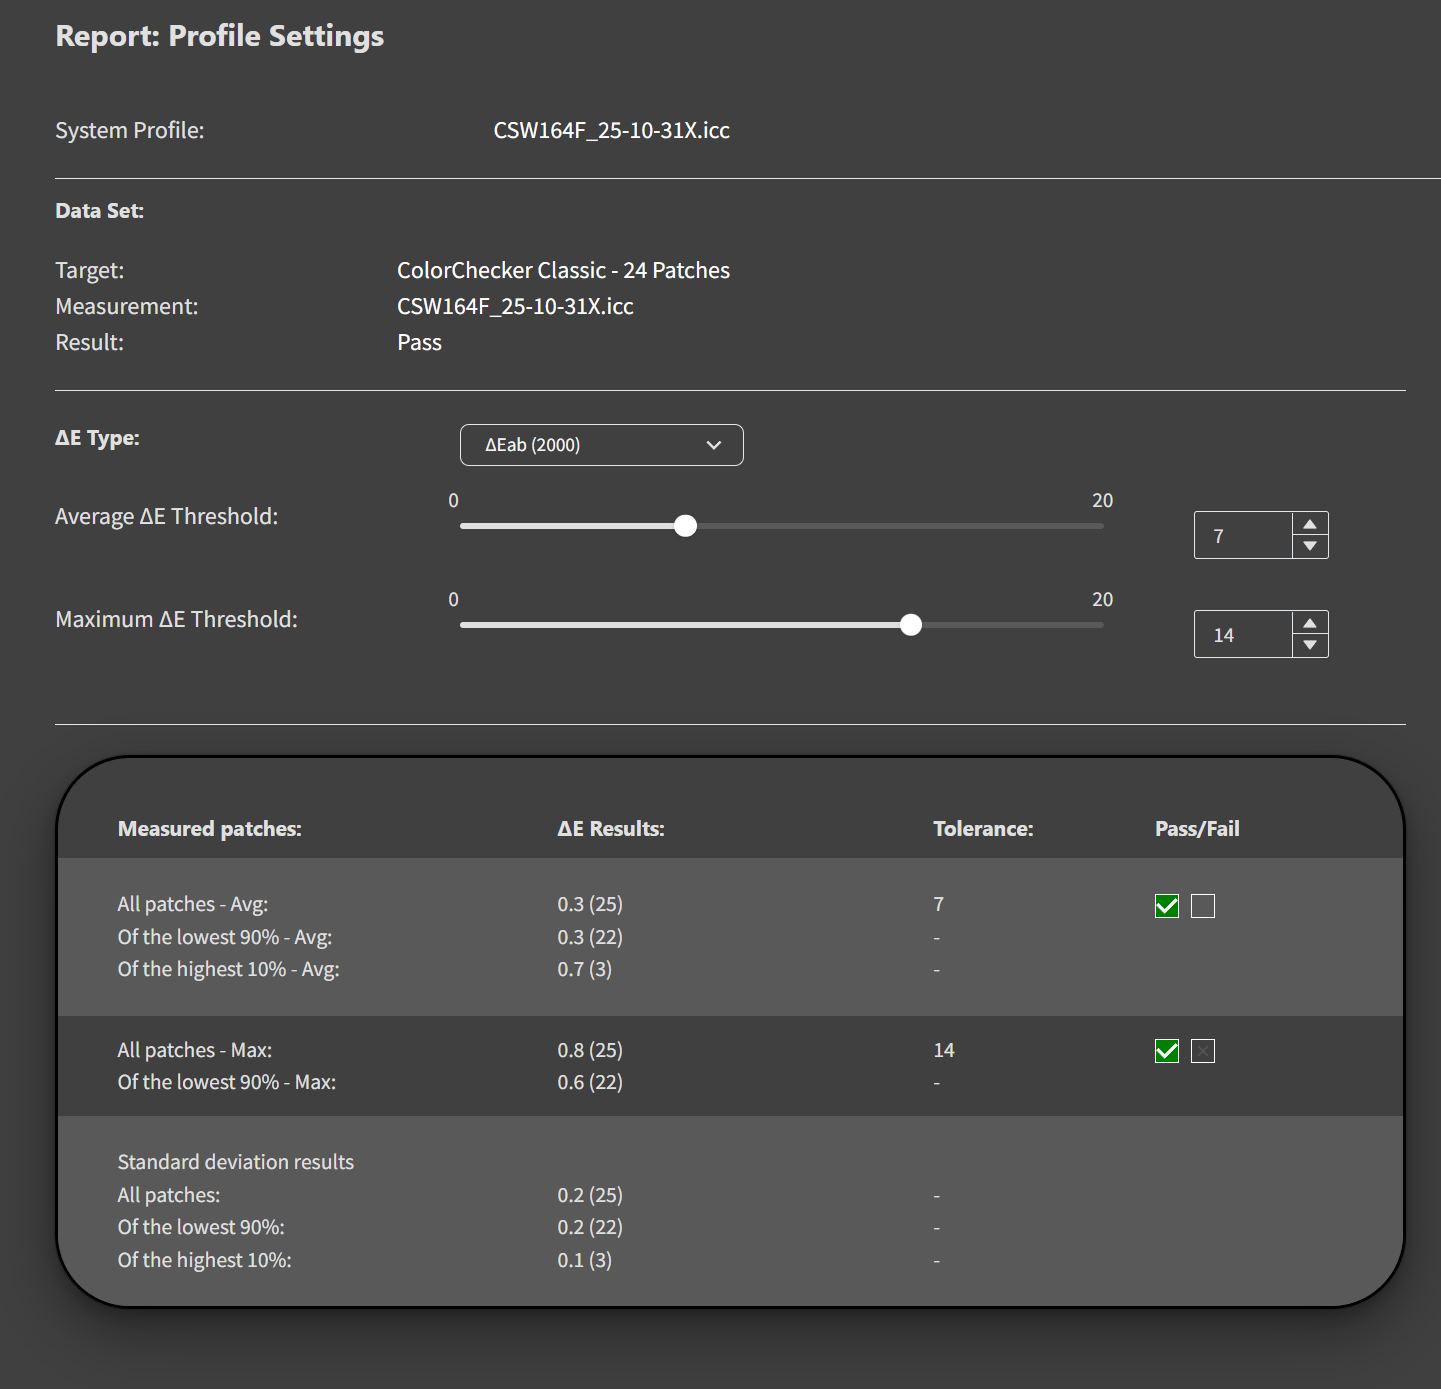Toggle empty fail checkbox for All patches Avg
The image size is (1441, 1389).
pyautogui.click(x=1203, y=906)
